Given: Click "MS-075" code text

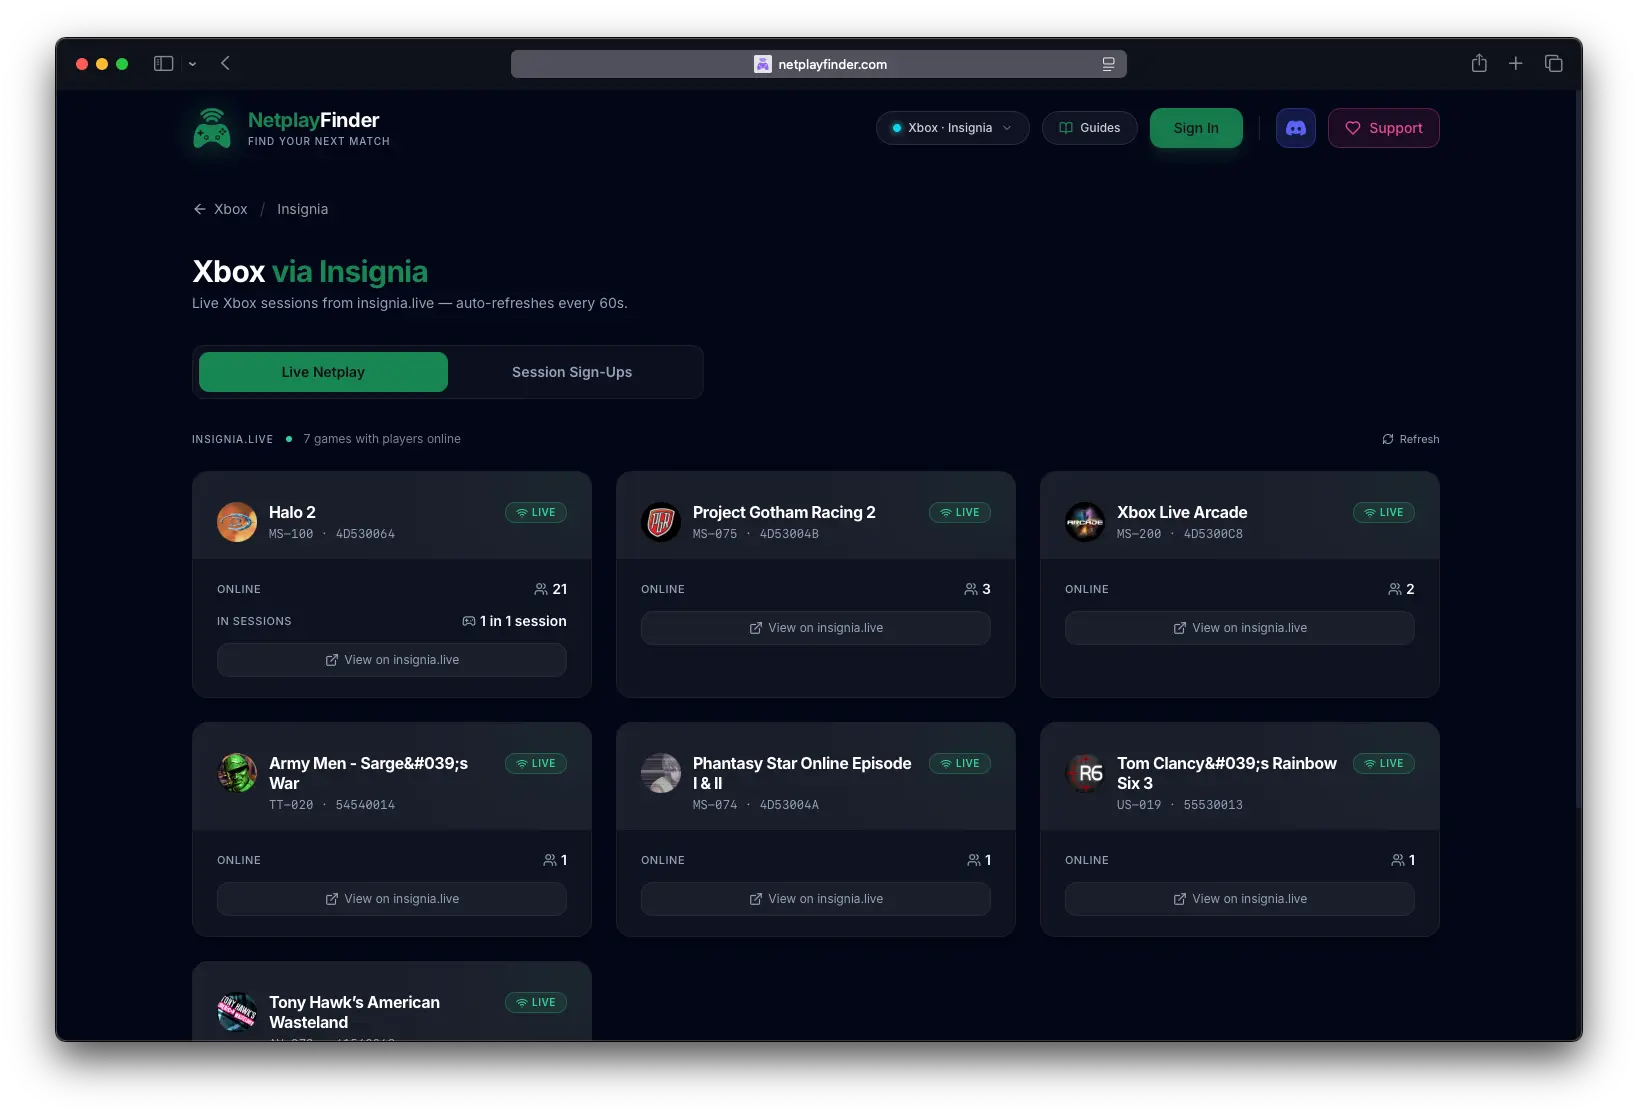Looking at the screenshot, I should (715, 534).
